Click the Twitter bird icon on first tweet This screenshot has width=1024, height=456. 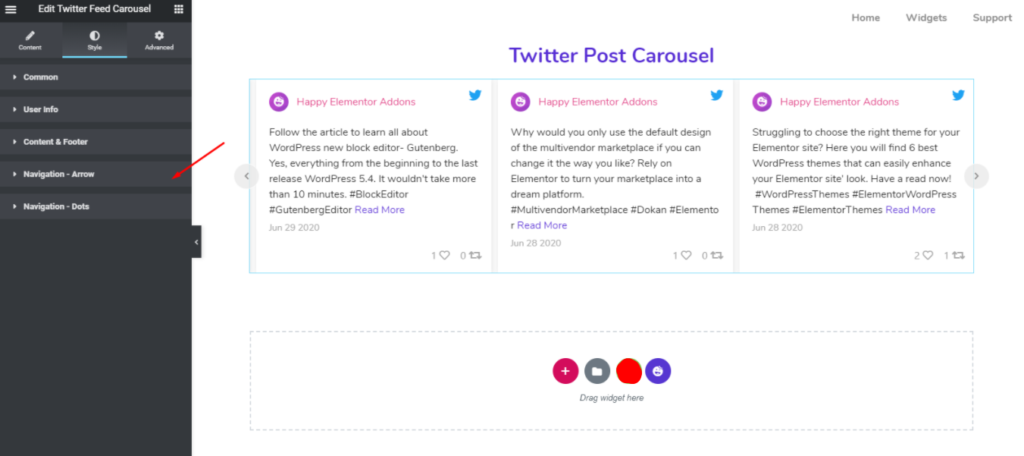[x=475, y=95]
